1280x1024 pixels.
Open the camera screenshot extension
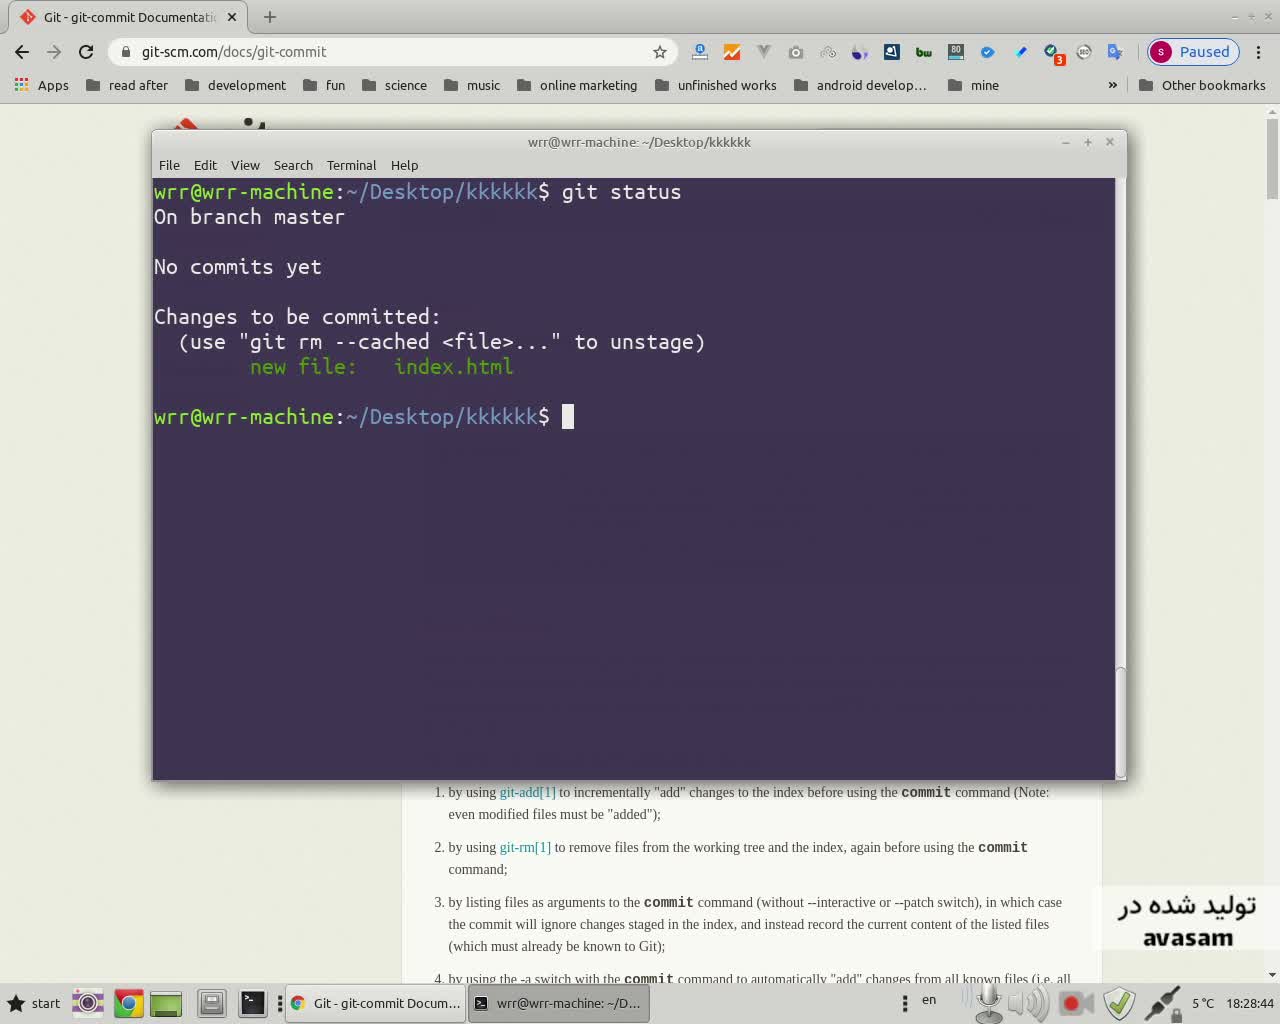796,52
